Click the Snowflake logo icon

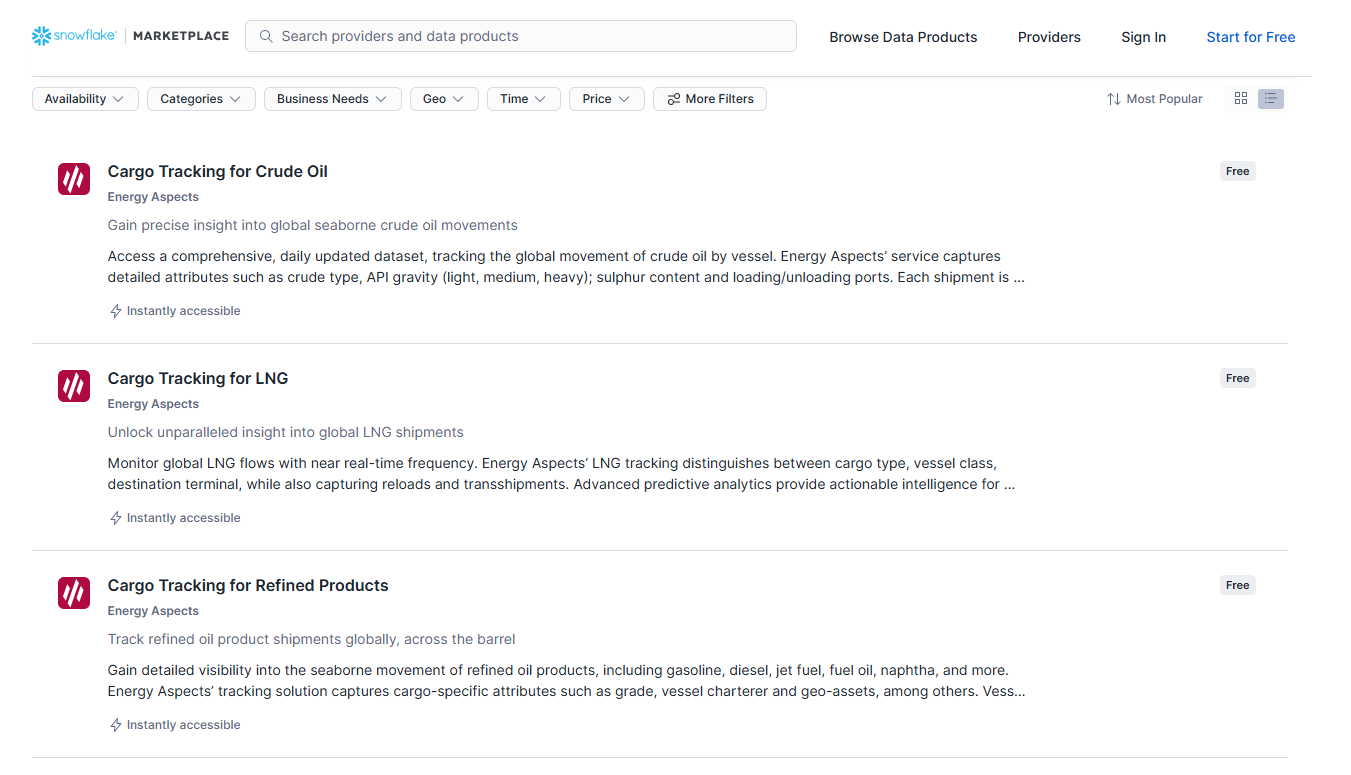click(x=39, y=35)
